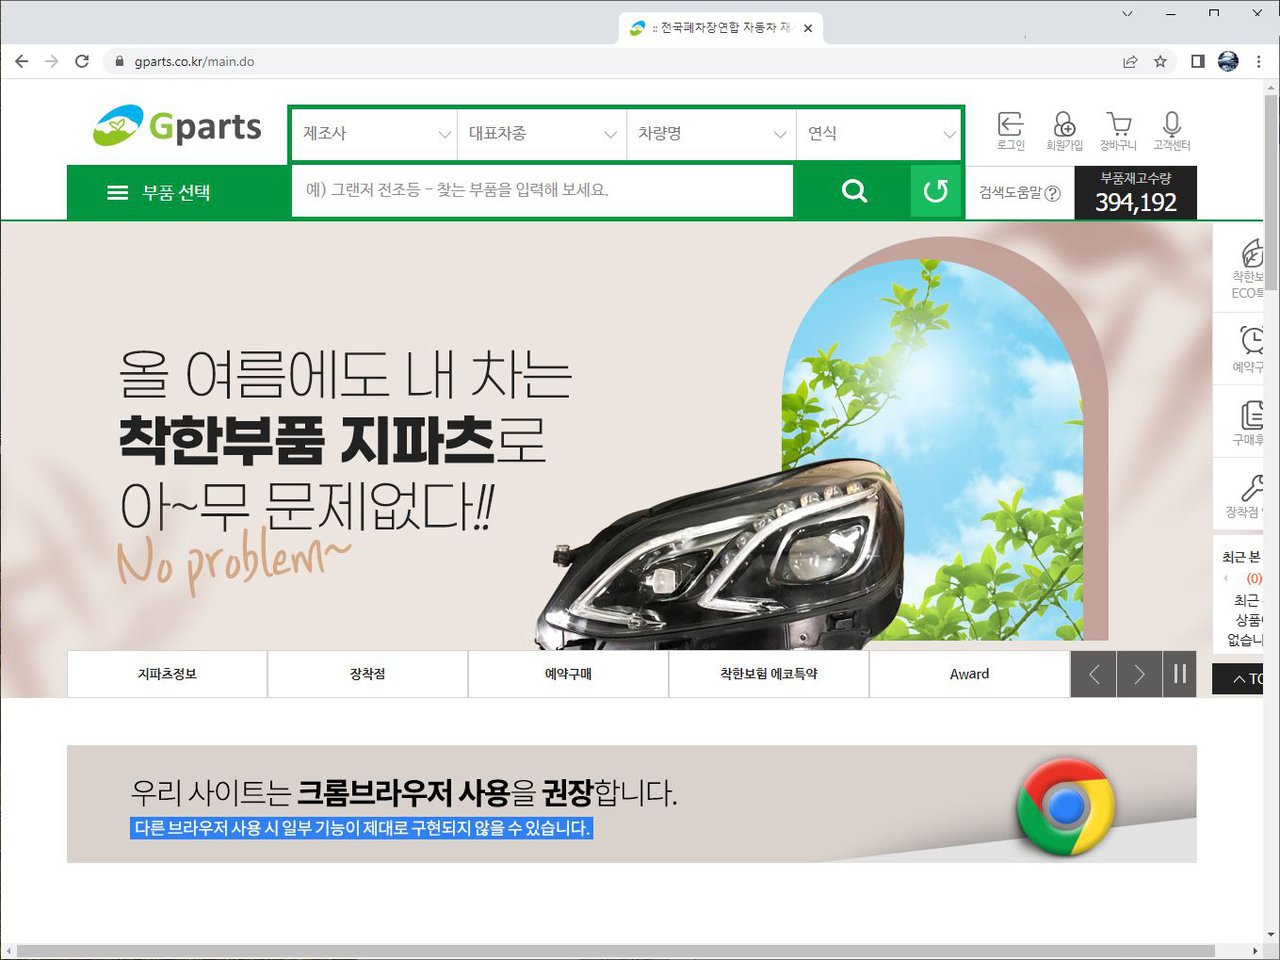Viewport: 1280px width, 960px height.
Task: Show previous banner slide
Action: tap(1094, 674)
